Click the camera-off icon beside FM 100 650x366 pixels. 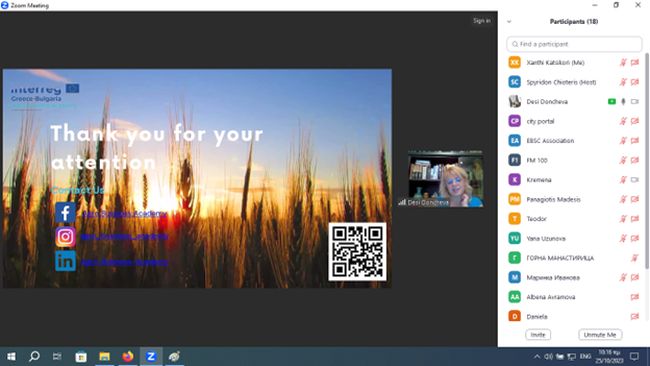(x=635, y=160)
